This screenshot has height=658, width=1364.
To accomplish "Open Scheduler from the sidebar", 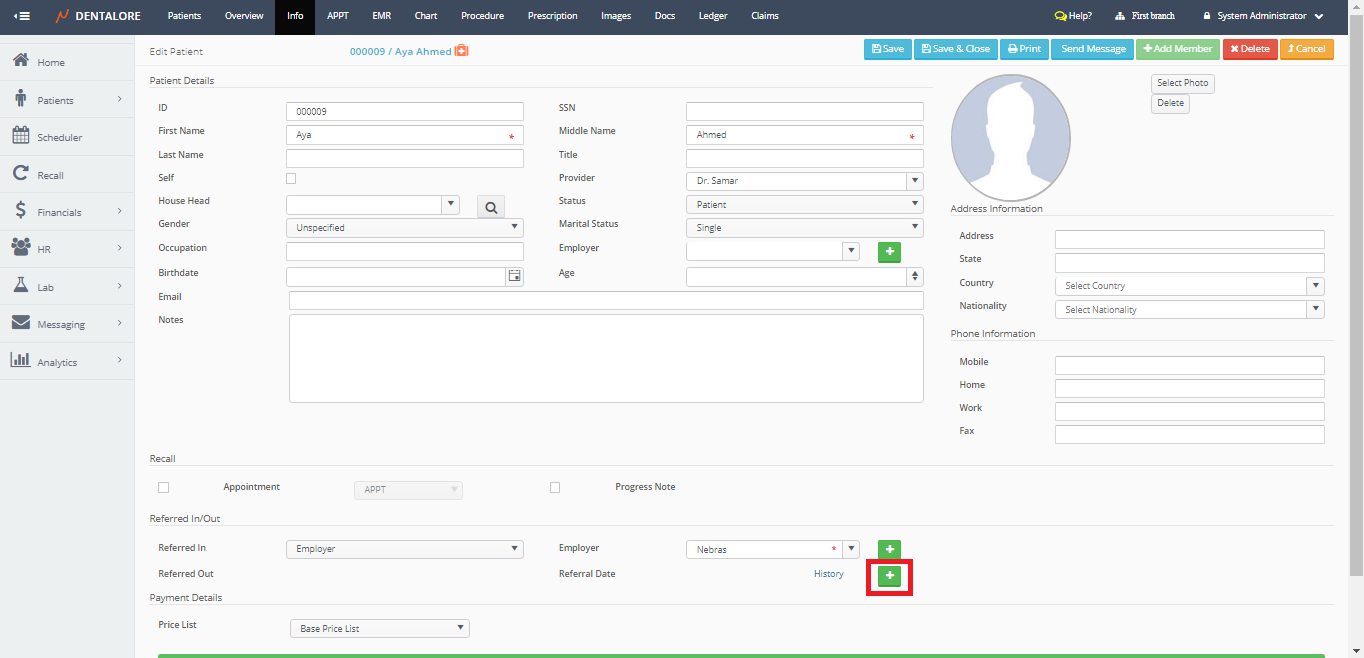I will pos(59,137).
